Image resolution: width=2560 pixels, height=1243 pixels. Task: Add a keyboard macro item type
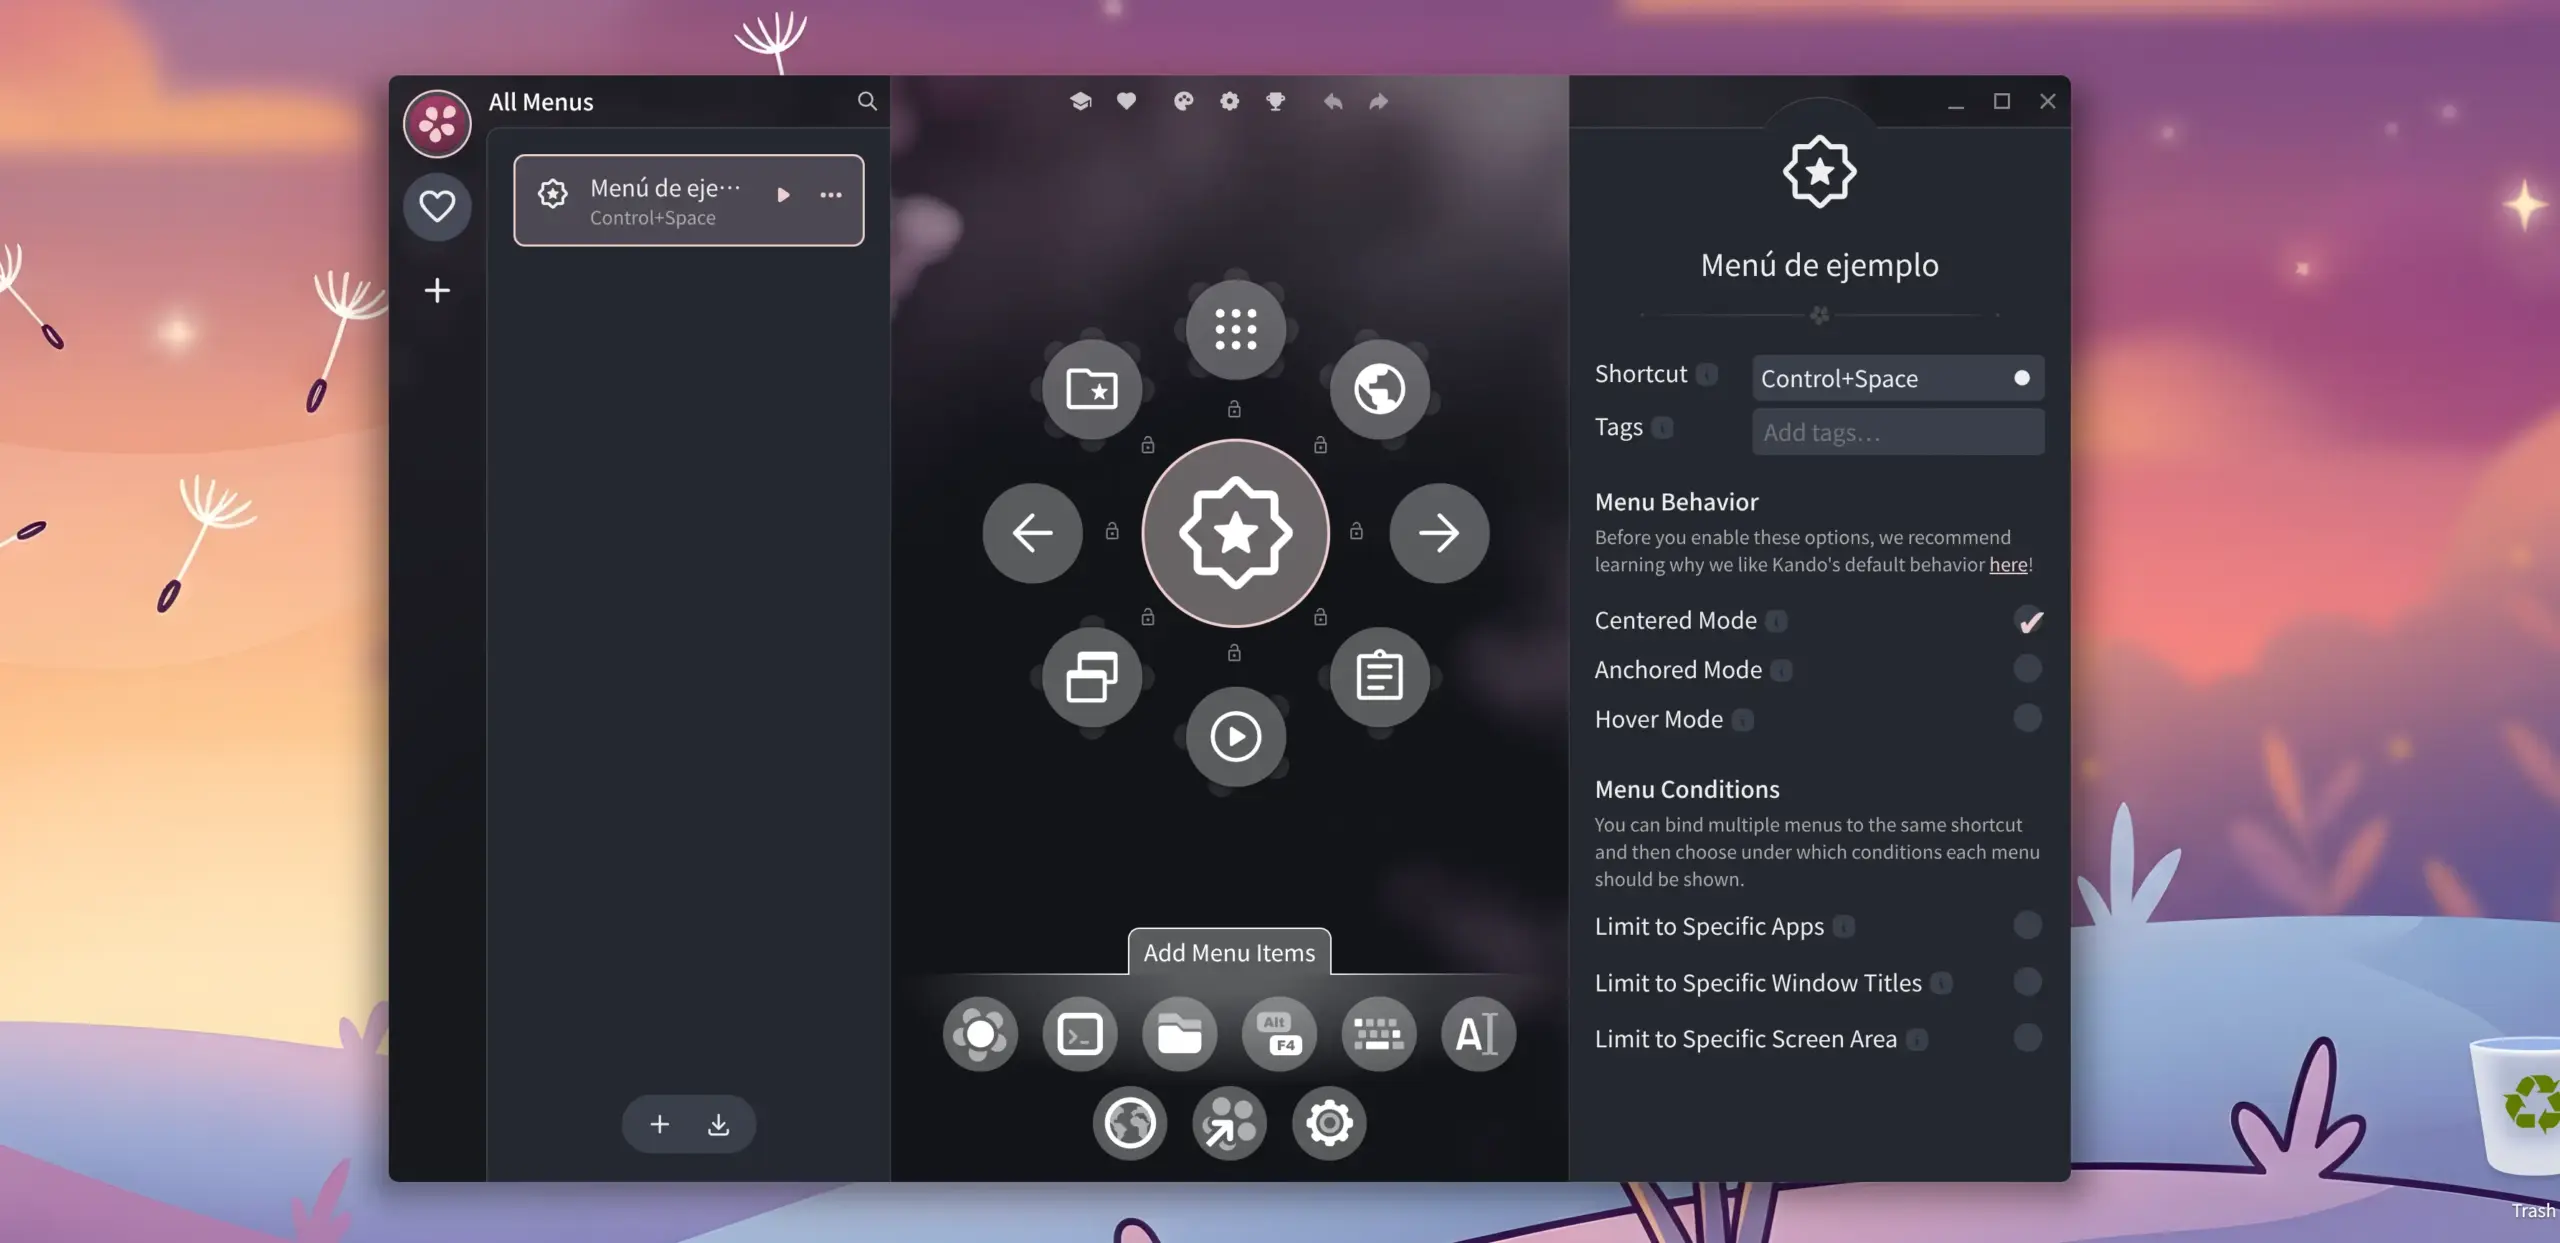[1379, 1034]
